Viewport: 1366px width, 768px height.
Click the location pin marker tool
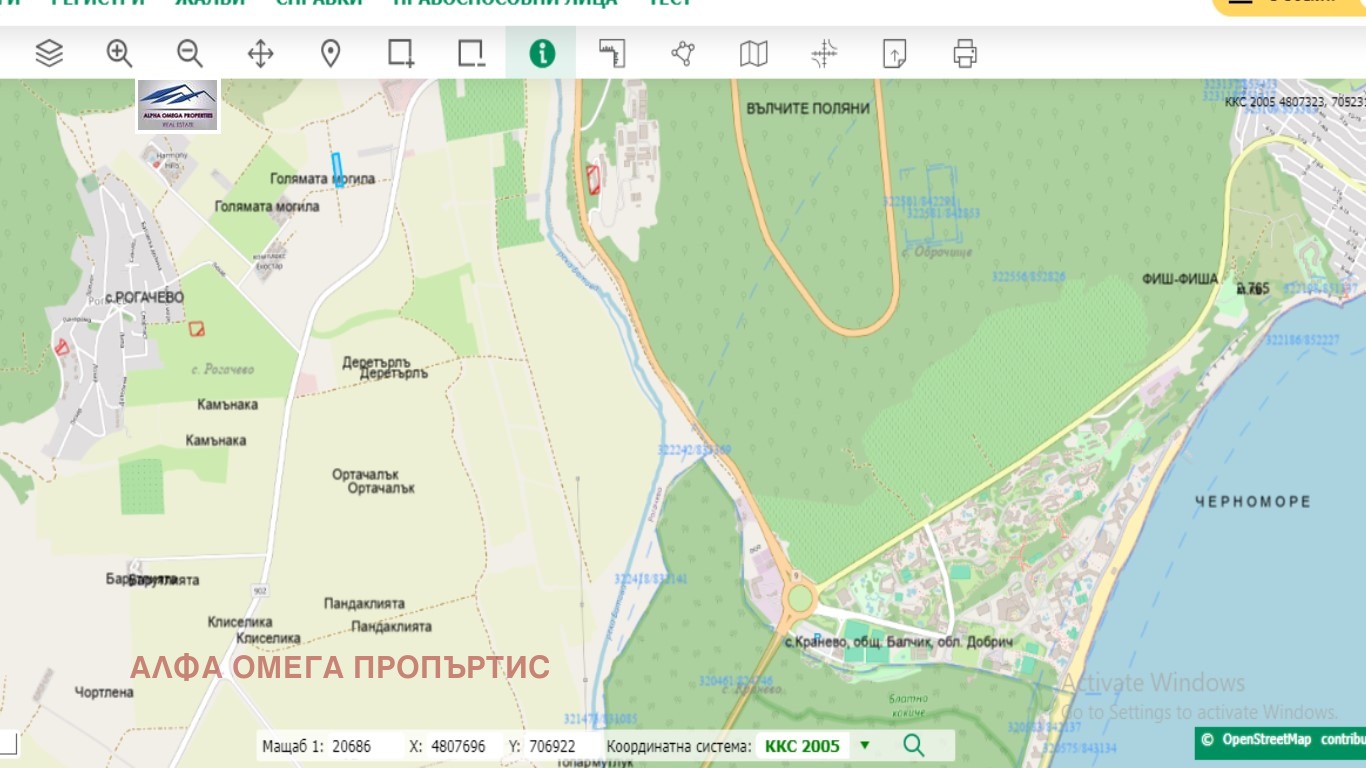click(330, 53)
